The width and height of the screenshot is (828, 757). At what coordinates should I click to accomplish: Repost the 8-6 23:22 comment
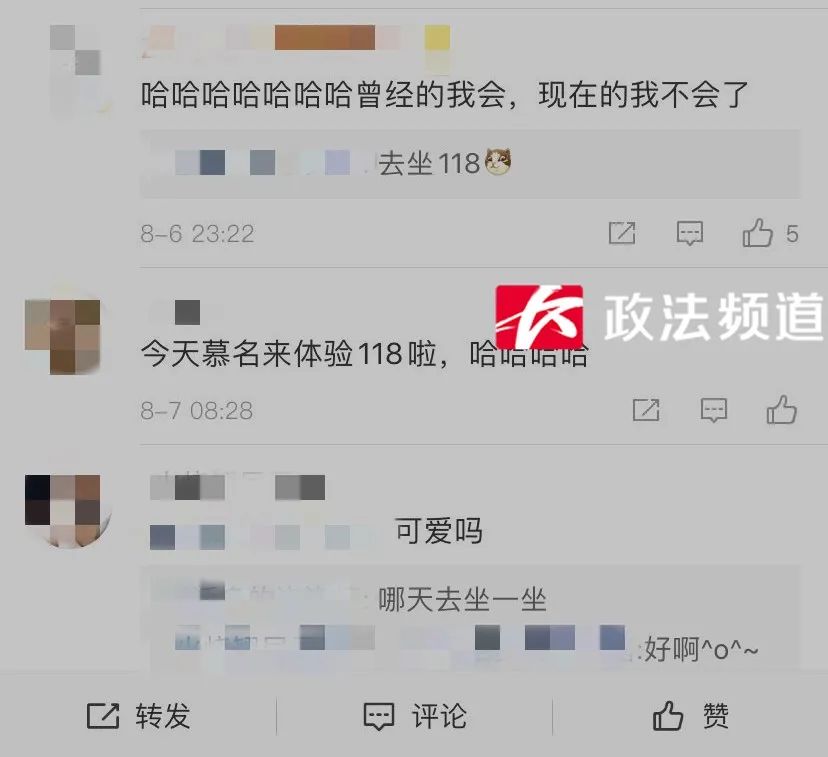622,233
